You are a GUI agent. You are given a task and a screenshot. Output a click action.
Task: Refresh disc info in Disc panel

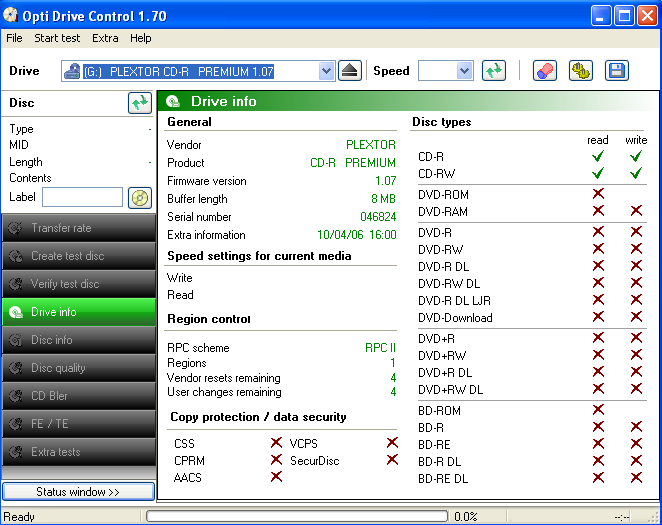tap(139, 103)
